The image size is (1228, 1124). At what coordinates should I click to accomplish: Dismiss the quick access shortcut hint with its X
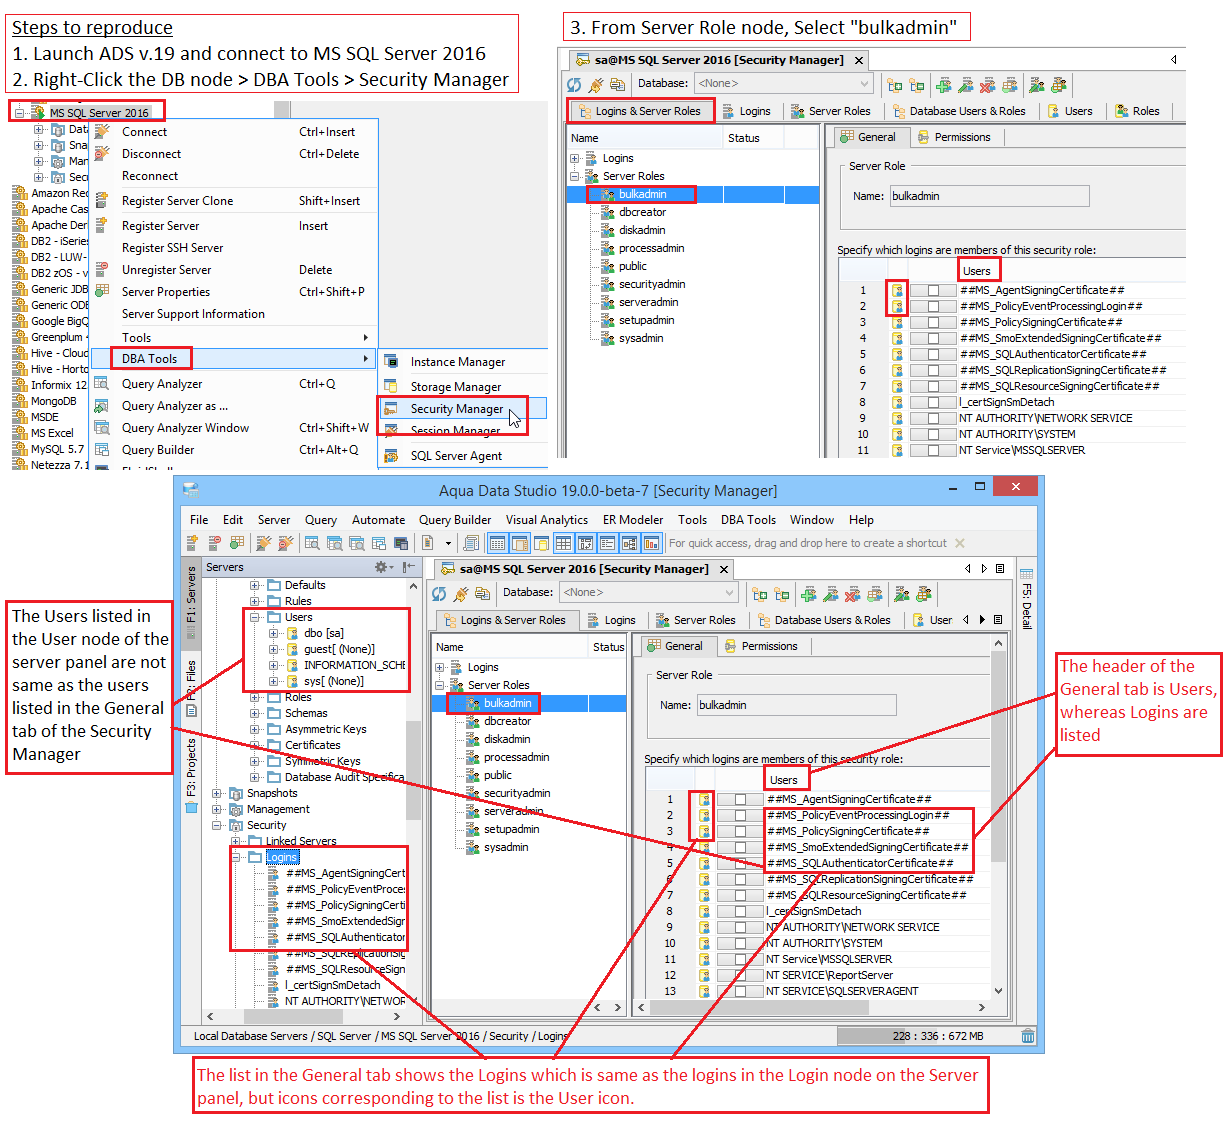click(960, 543)
